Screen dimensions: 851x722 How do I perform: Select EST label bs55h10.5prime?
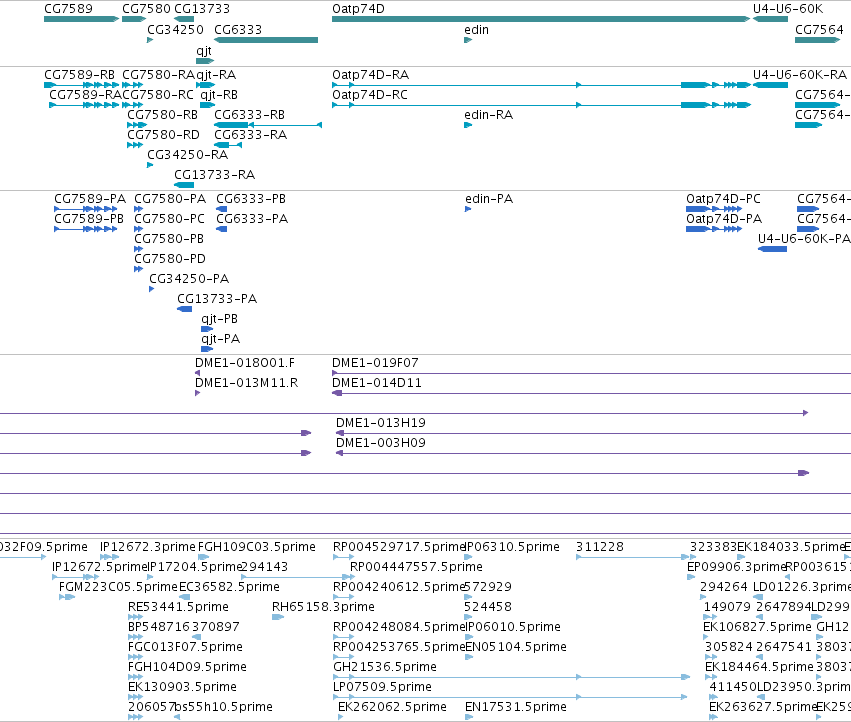224,707
